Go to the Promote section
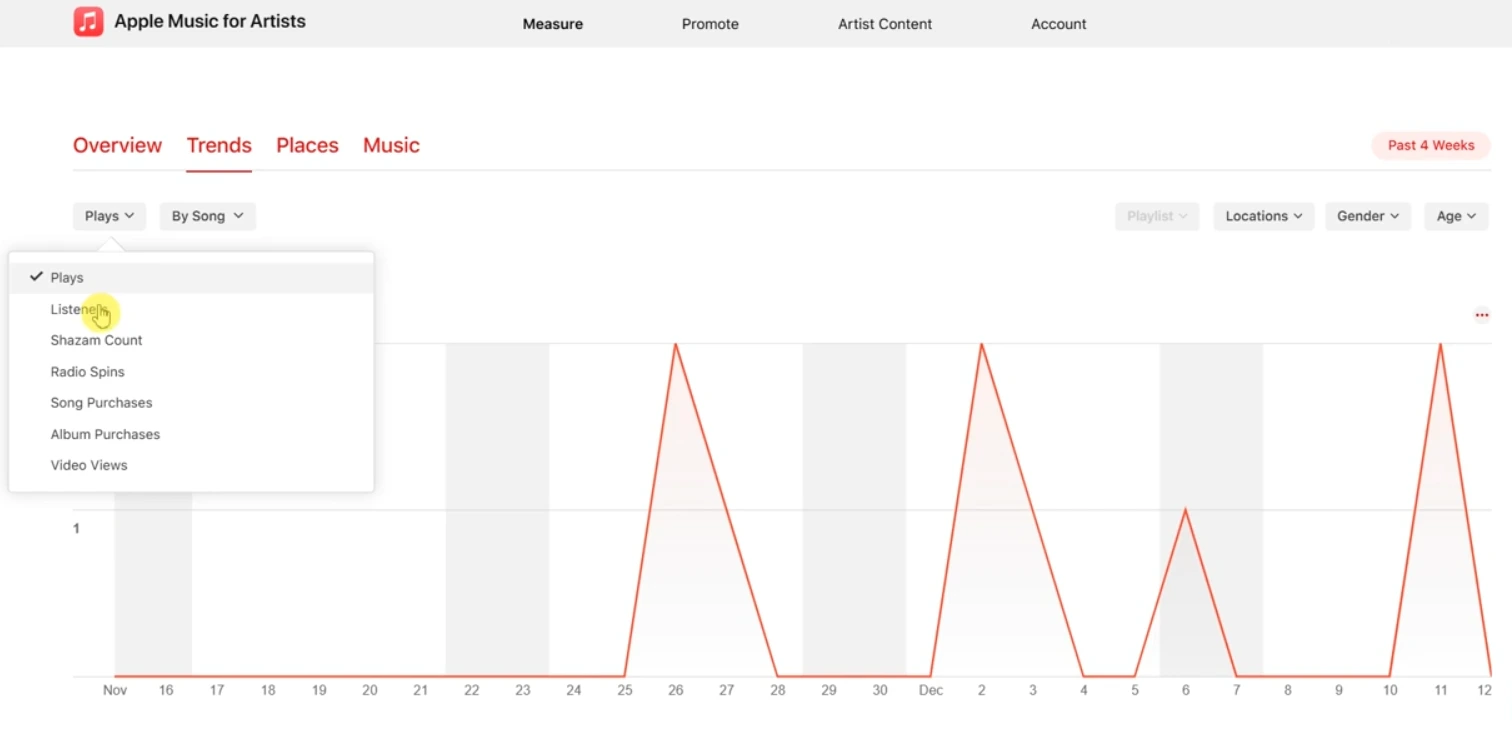 click(710, 24)
